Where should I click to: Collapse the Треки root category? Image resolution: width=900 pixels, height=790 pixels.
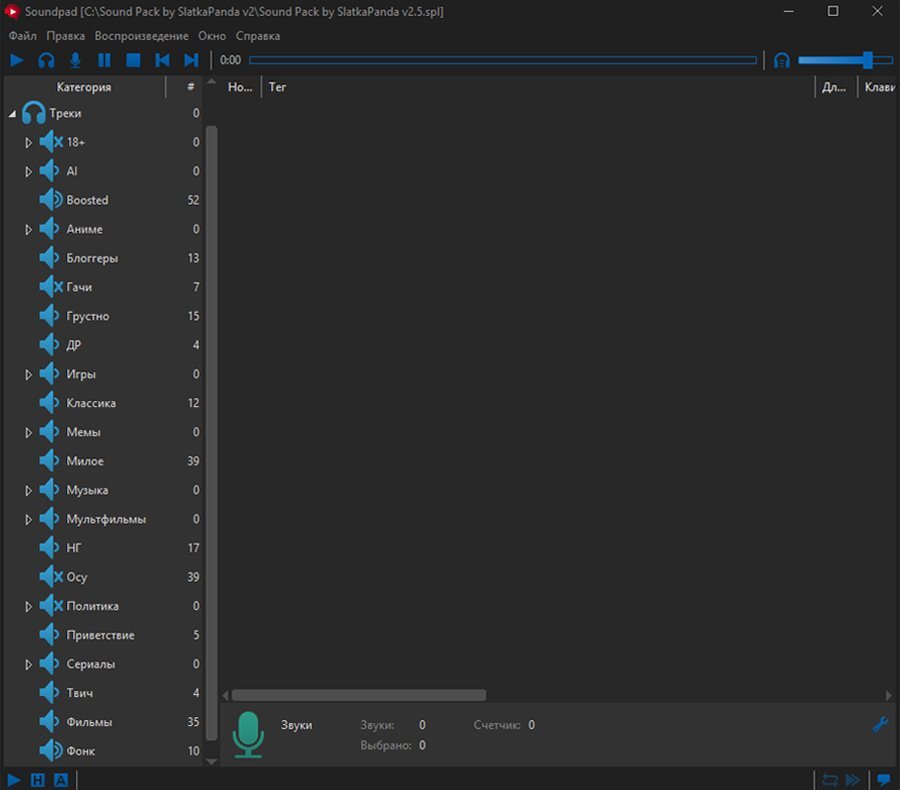point(12,114)
